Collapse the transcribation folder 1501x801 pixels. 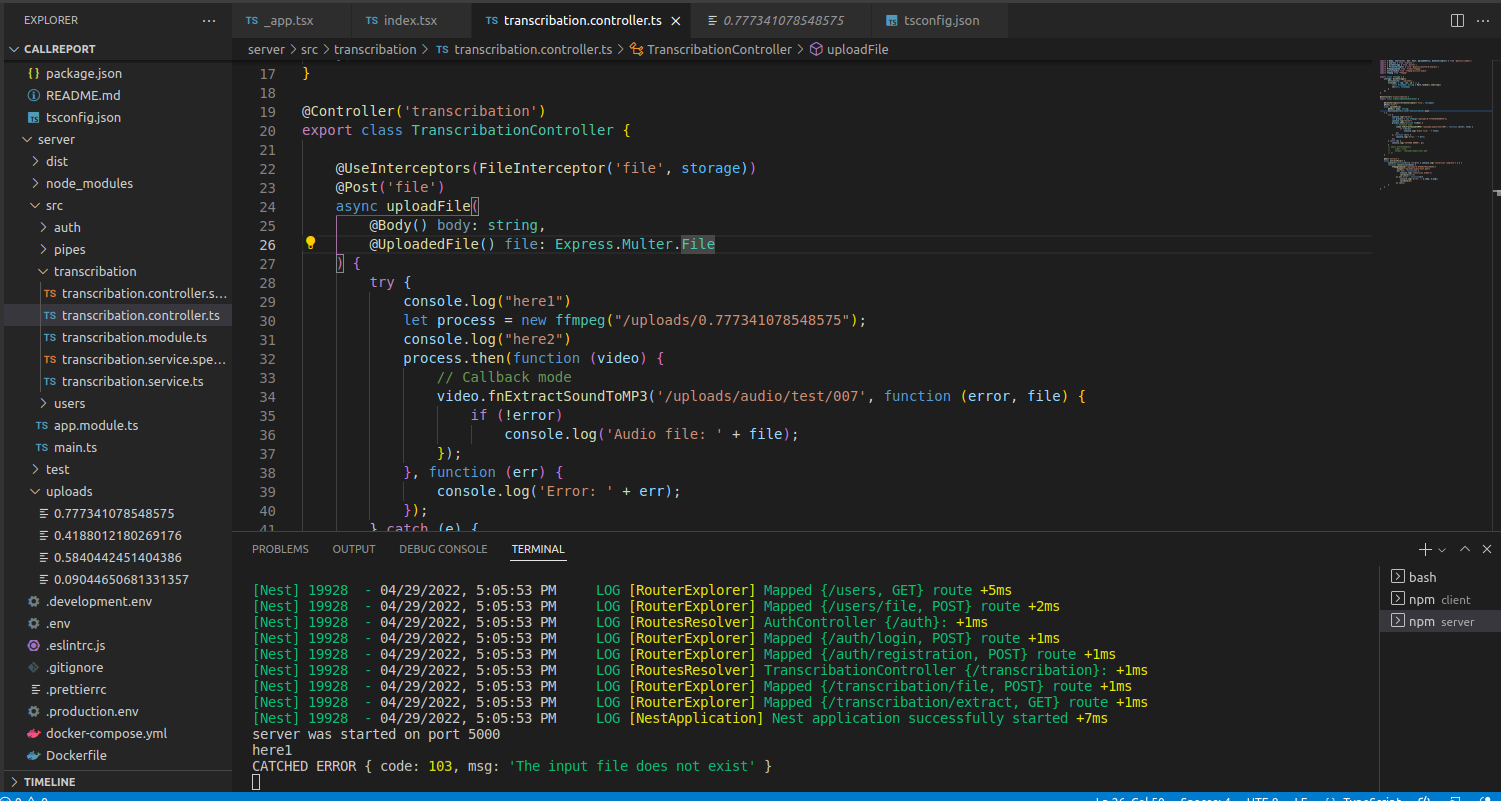click(x=118, y=271)
